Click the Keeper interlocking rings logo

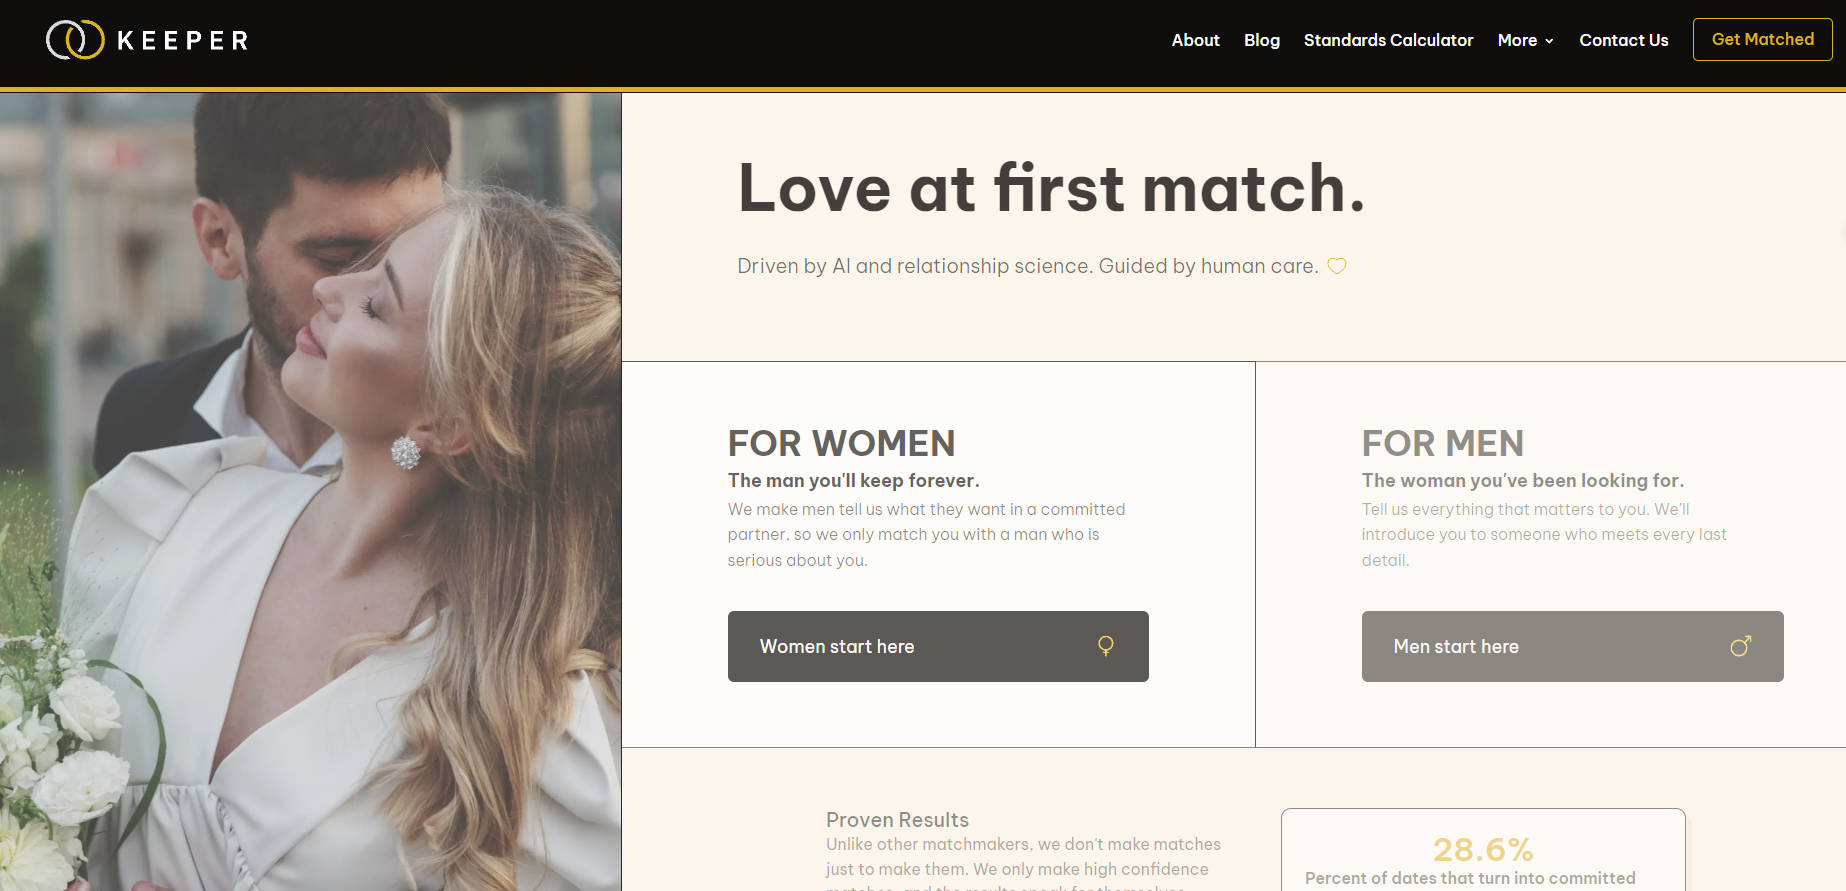pyautogui.click(x=75, y=40)
